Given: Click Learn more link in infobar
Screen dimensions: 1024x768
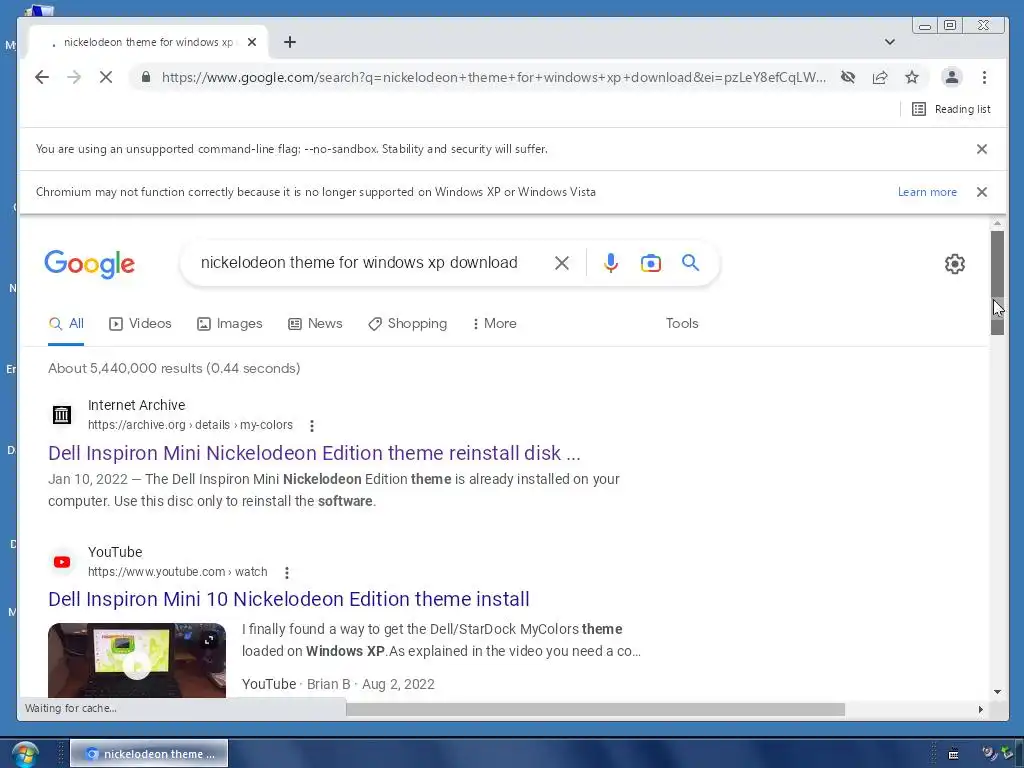Looking at the screenshot, I should pos(927,192).
